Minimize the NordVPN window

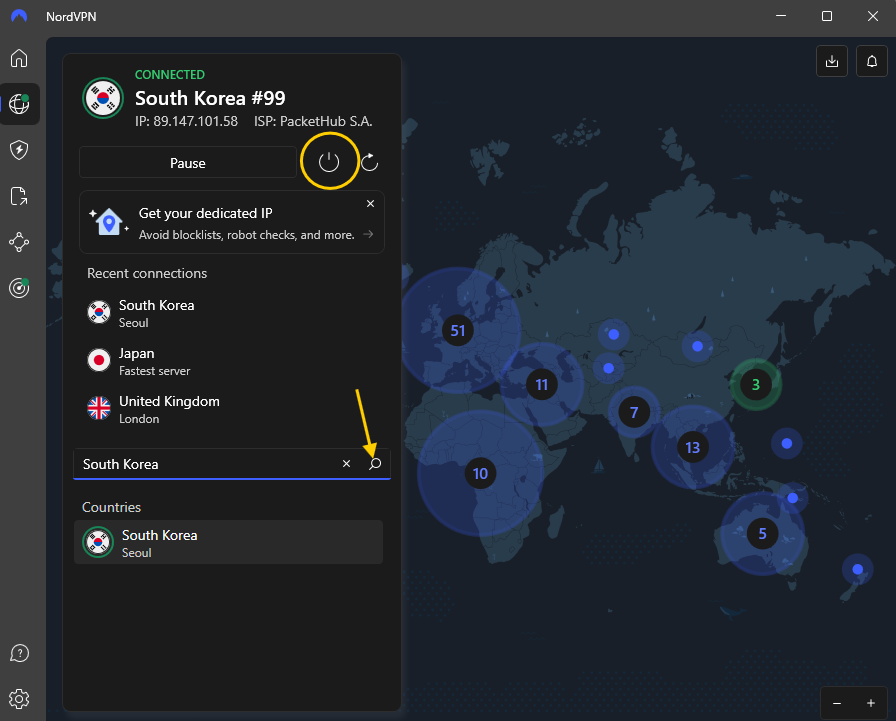(x=781, y=16)
